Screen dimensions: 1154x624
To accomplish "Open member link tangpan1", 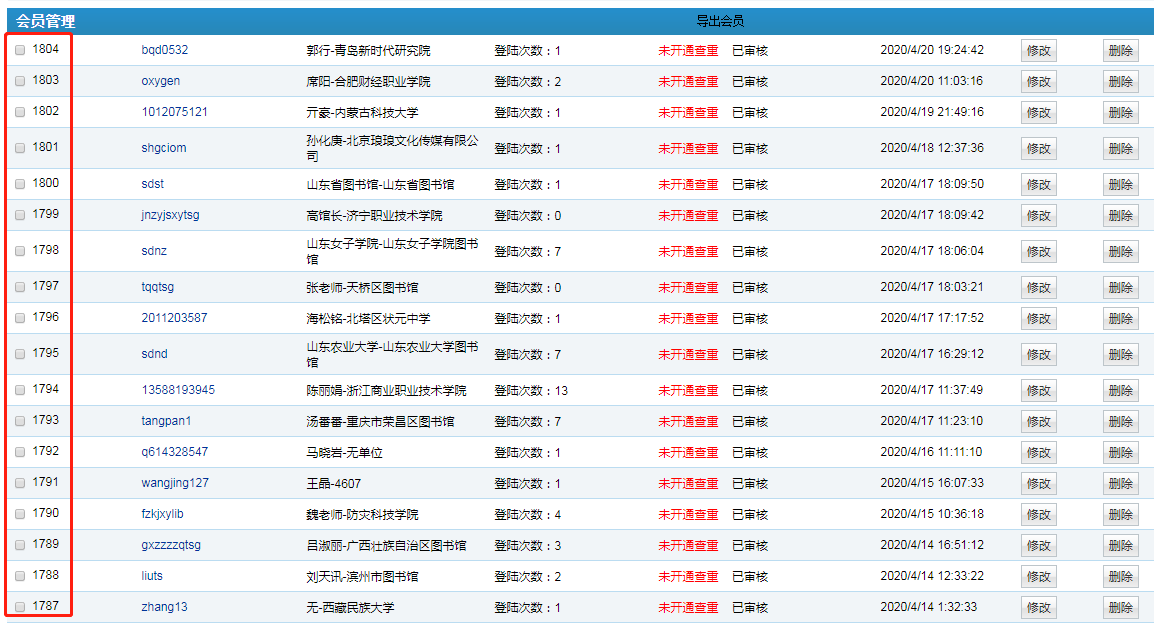I will click(166, 421).
